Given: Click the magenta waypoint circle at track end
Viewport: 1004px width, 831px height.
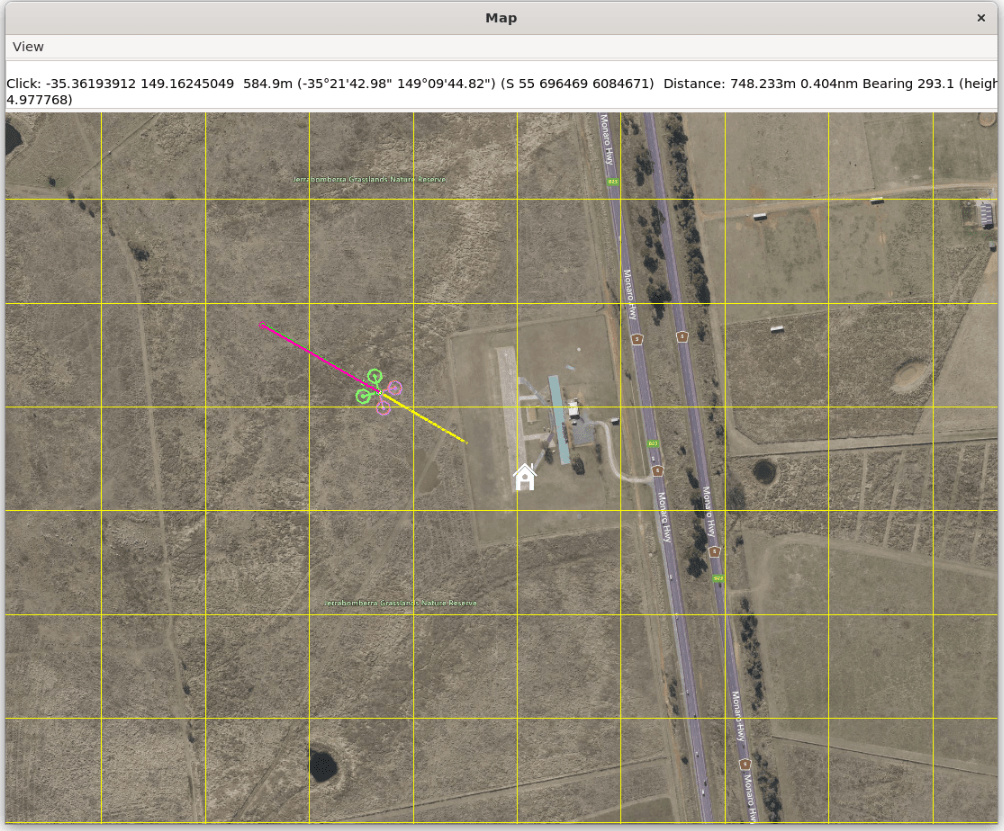Looking at the screenshot, I should pyautogui.click(x=263, y=325).
